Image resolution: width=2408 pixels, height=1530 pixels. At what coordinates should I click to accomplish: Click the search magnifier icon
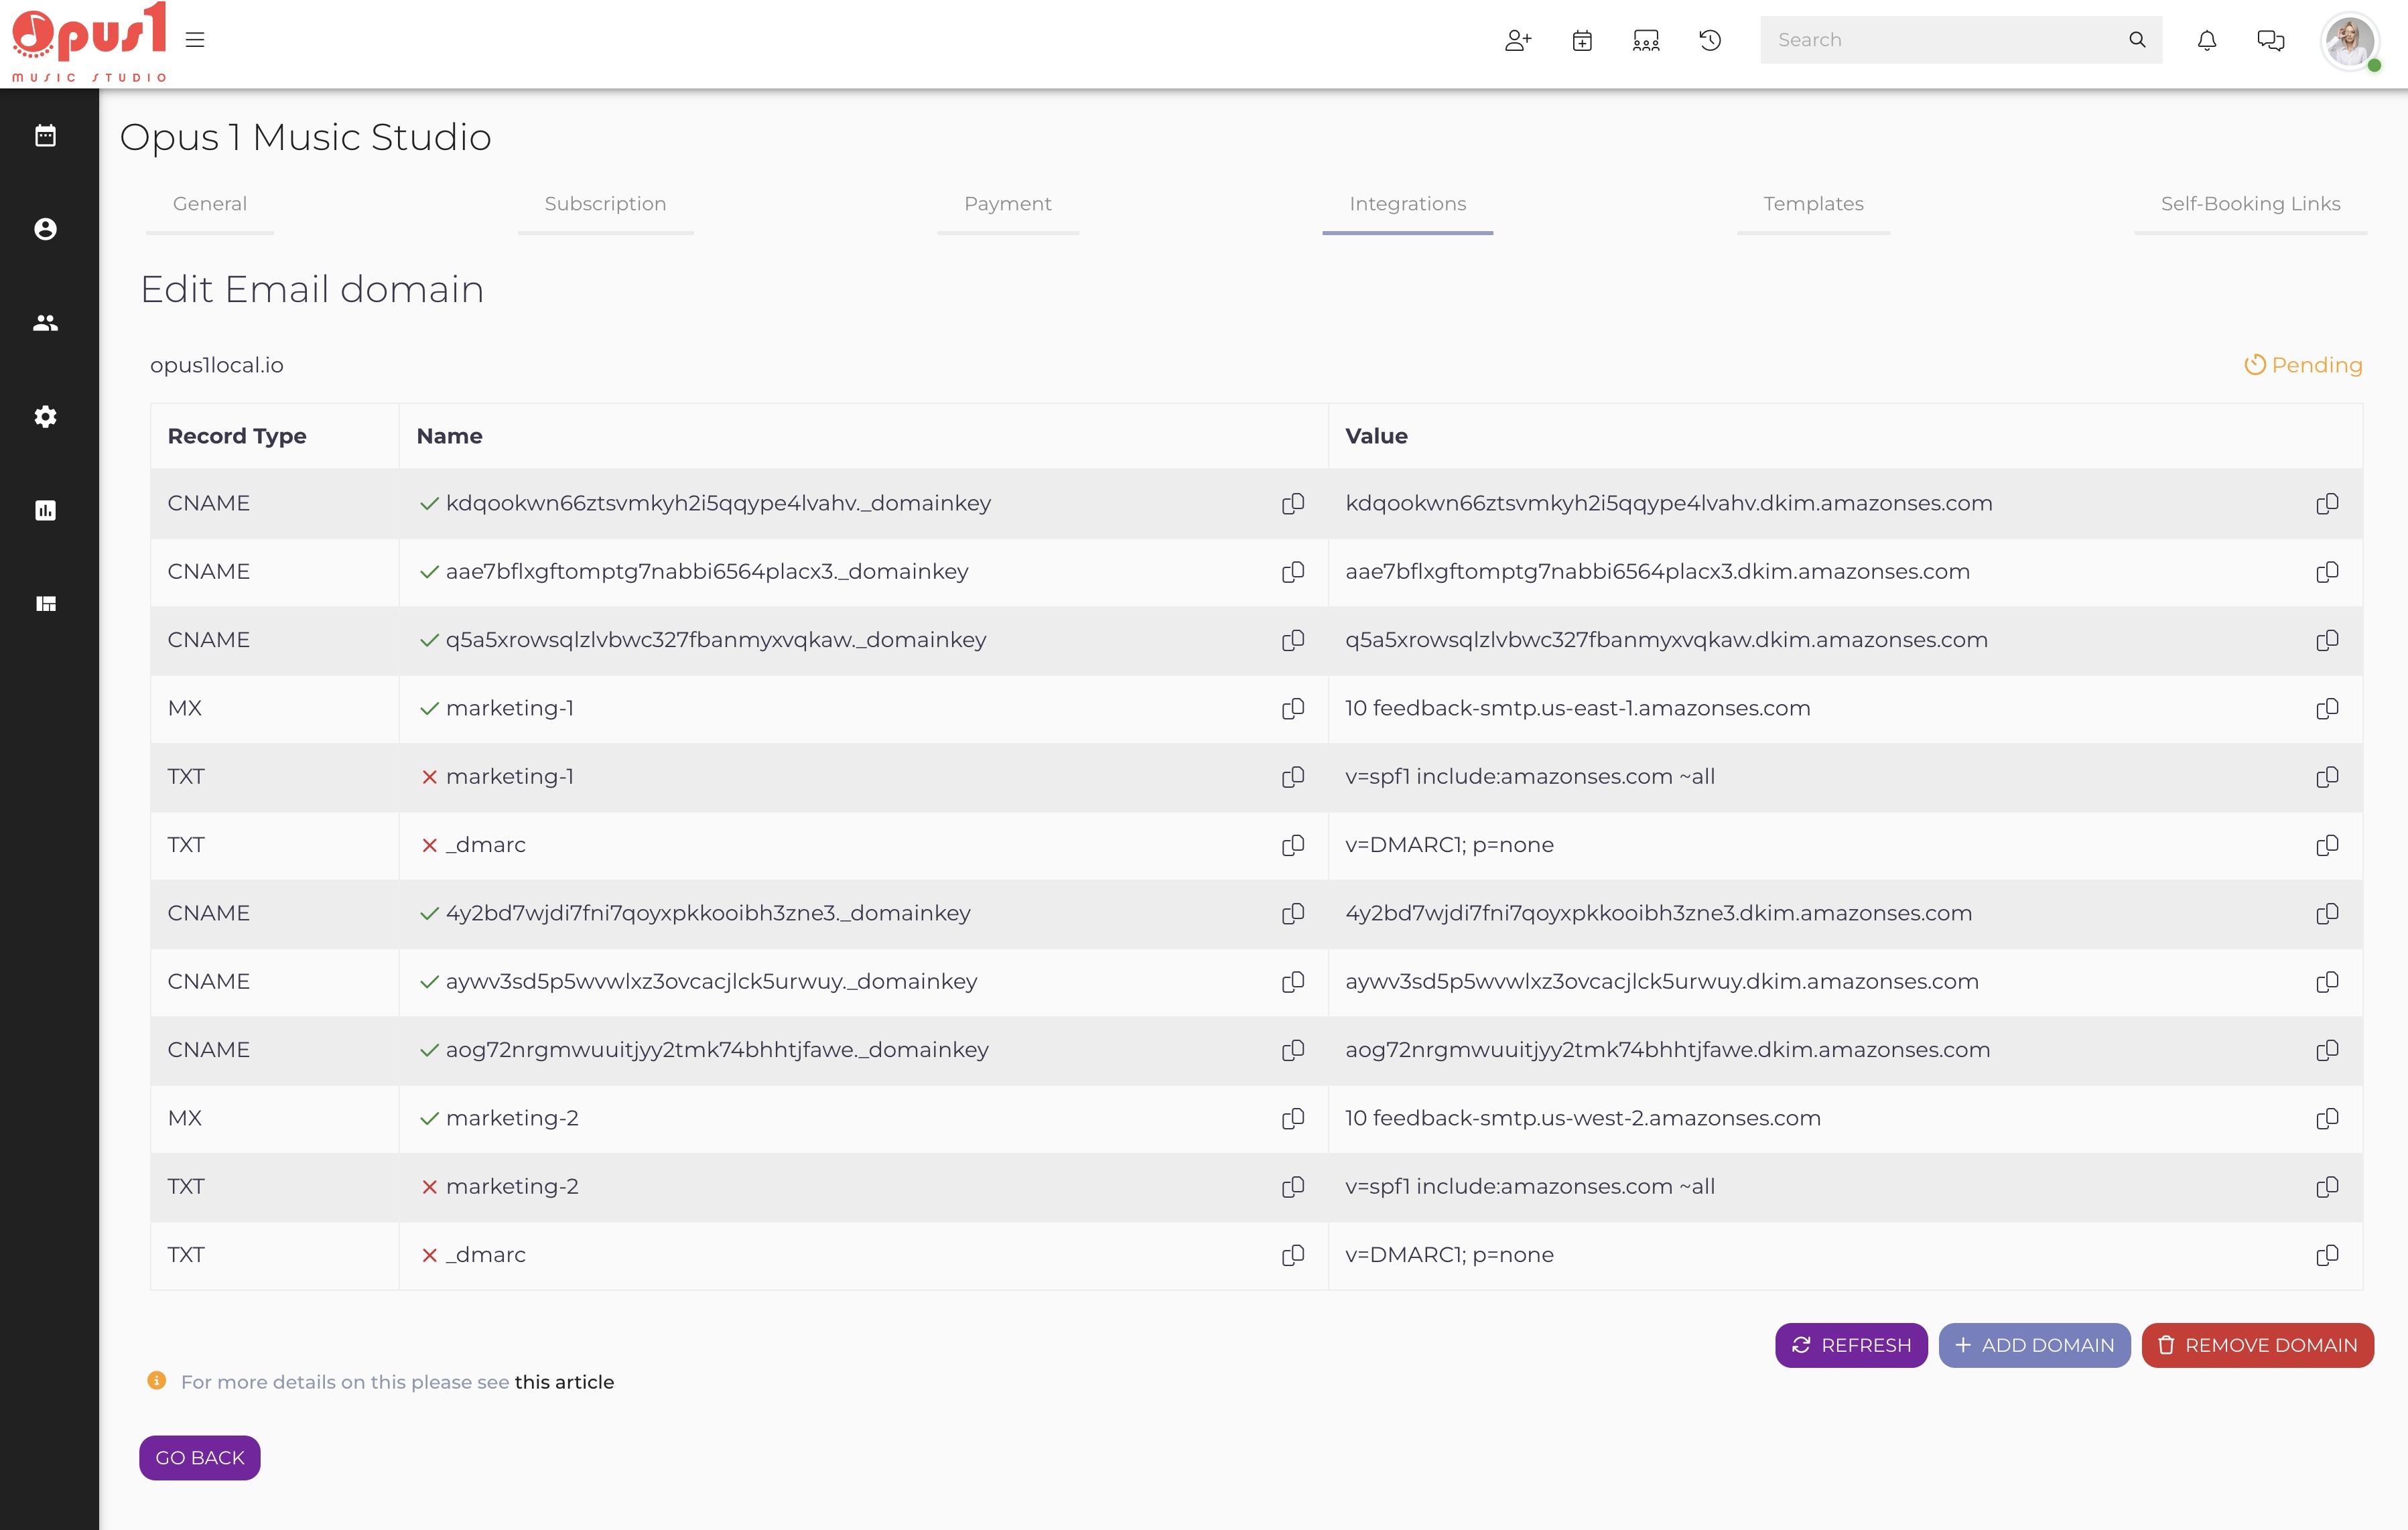tap(2137, 40)
